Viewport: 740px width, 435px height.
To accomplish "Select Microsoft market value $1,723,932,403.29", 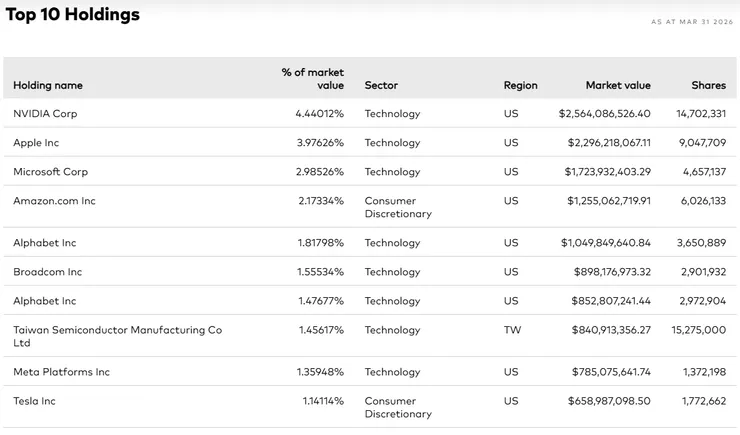I will point(607,172).
